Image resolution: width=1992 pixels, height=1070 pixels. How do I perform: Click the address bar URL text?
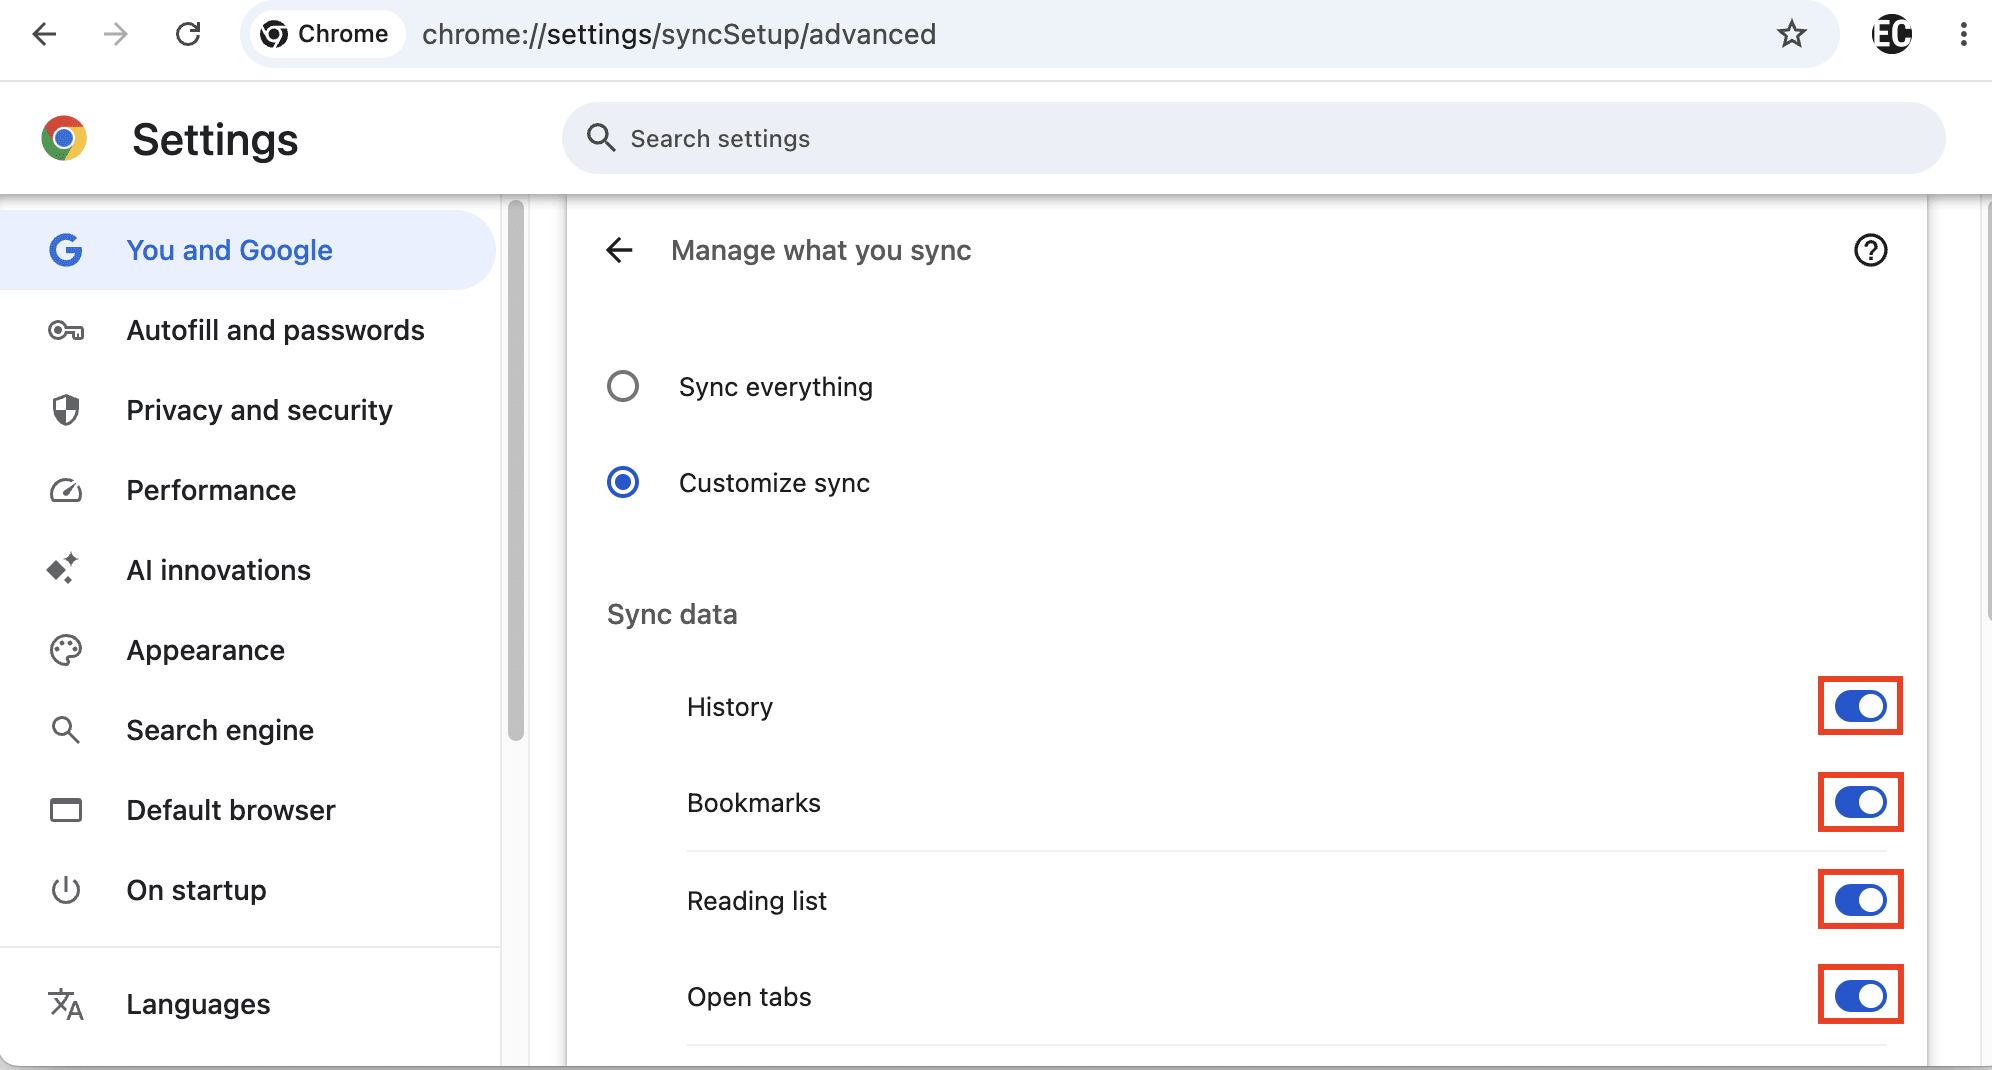pos(679,34)
